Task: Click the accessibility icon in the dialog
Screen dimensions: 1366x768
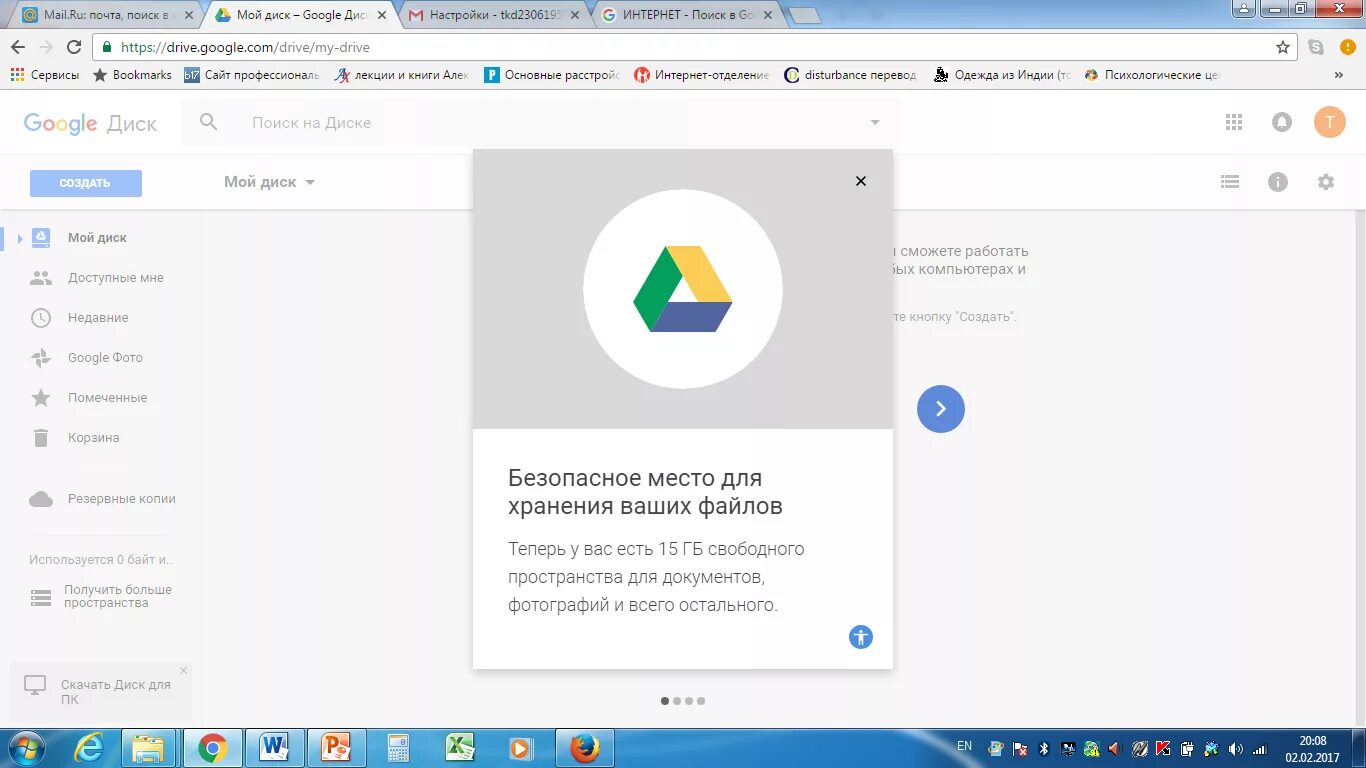Action: tap(861, 637)
